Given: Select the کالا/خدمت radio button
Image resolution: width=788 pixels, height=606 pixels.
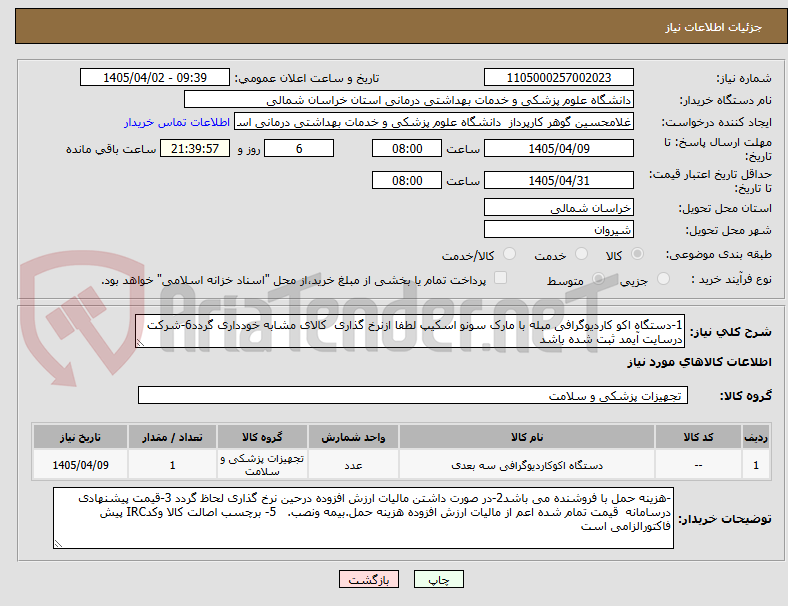Looking at the screenshot, I should tap(510, 254).
